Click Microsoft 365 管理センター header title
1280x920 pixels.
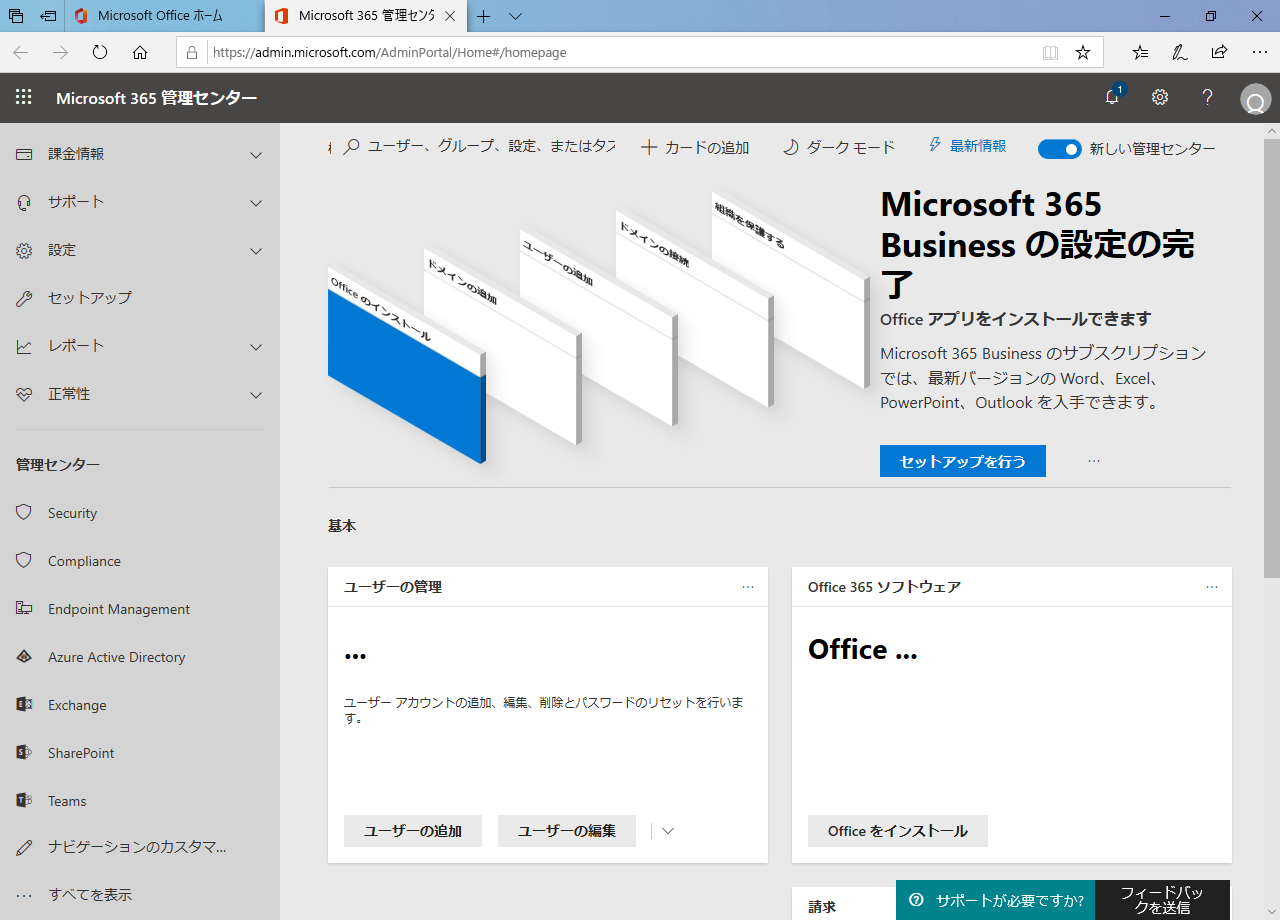(156, 98)
